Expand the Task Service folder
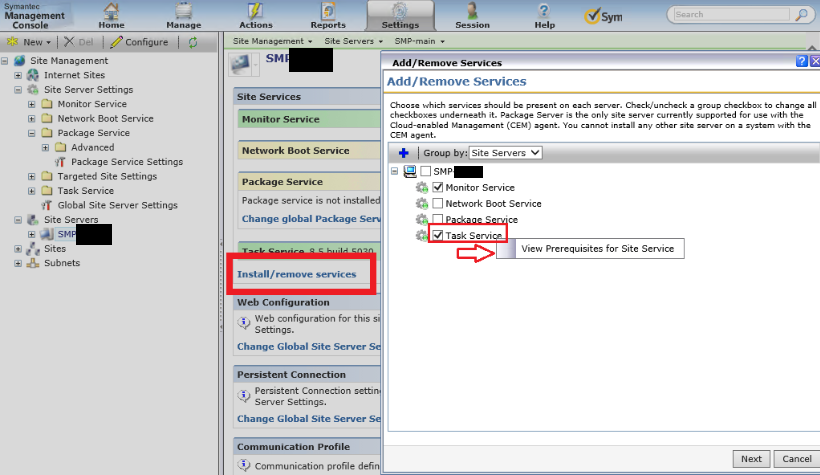Screen dimensions: 820x475 31,191
